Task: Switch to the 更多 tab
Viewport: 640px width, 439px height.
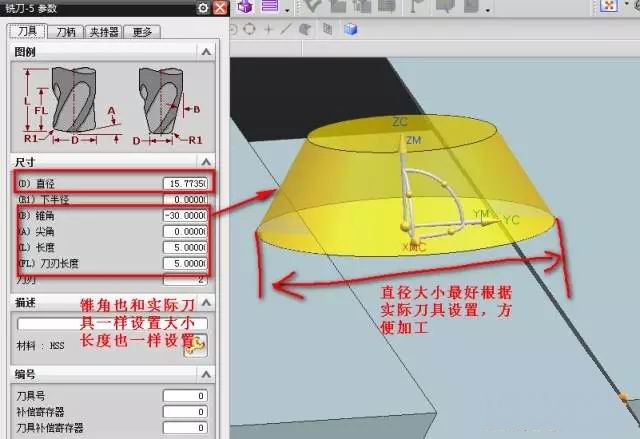Action: (x=142, y=32)
